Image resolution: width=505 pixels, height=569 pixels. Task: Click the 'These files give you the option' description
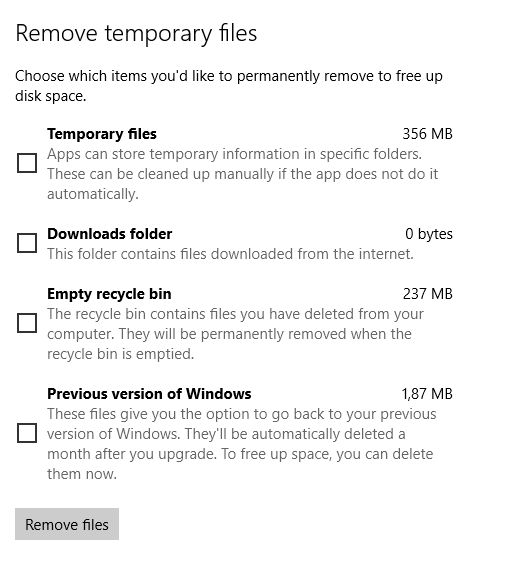242,444
